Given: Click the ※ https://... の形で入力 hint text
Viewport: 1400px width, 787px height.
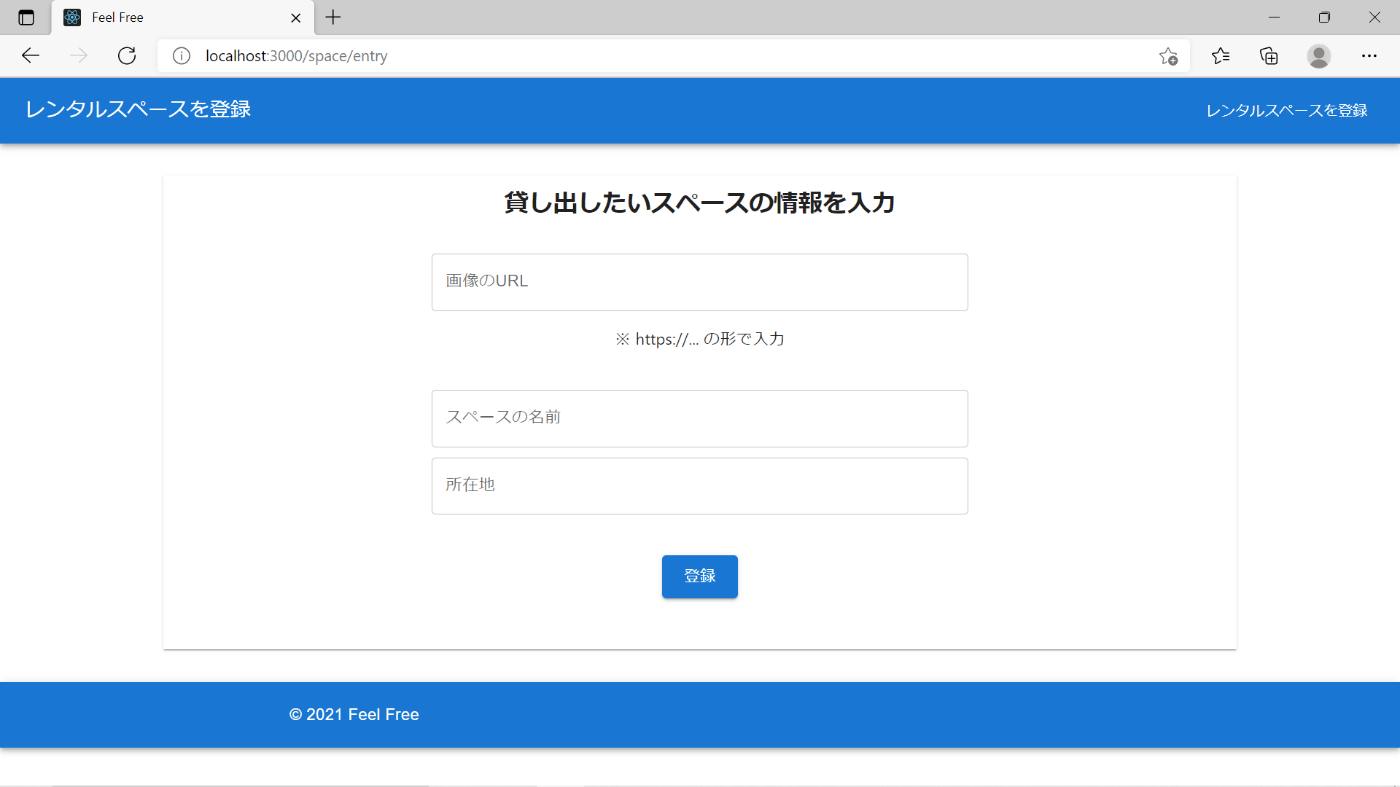Looking at the screenshot, I should pyautogui.click(x=700, y=339).
